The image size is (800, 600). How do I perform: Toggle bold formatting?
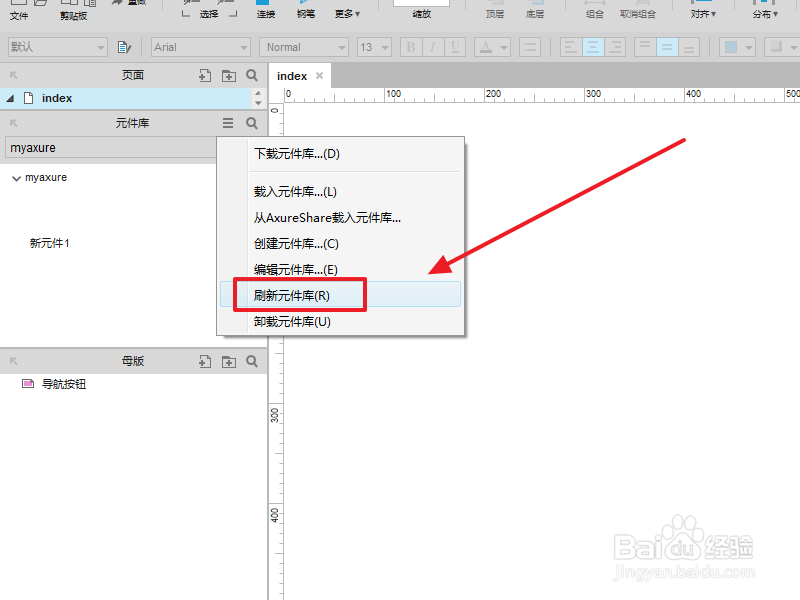(x=411, y=47)
